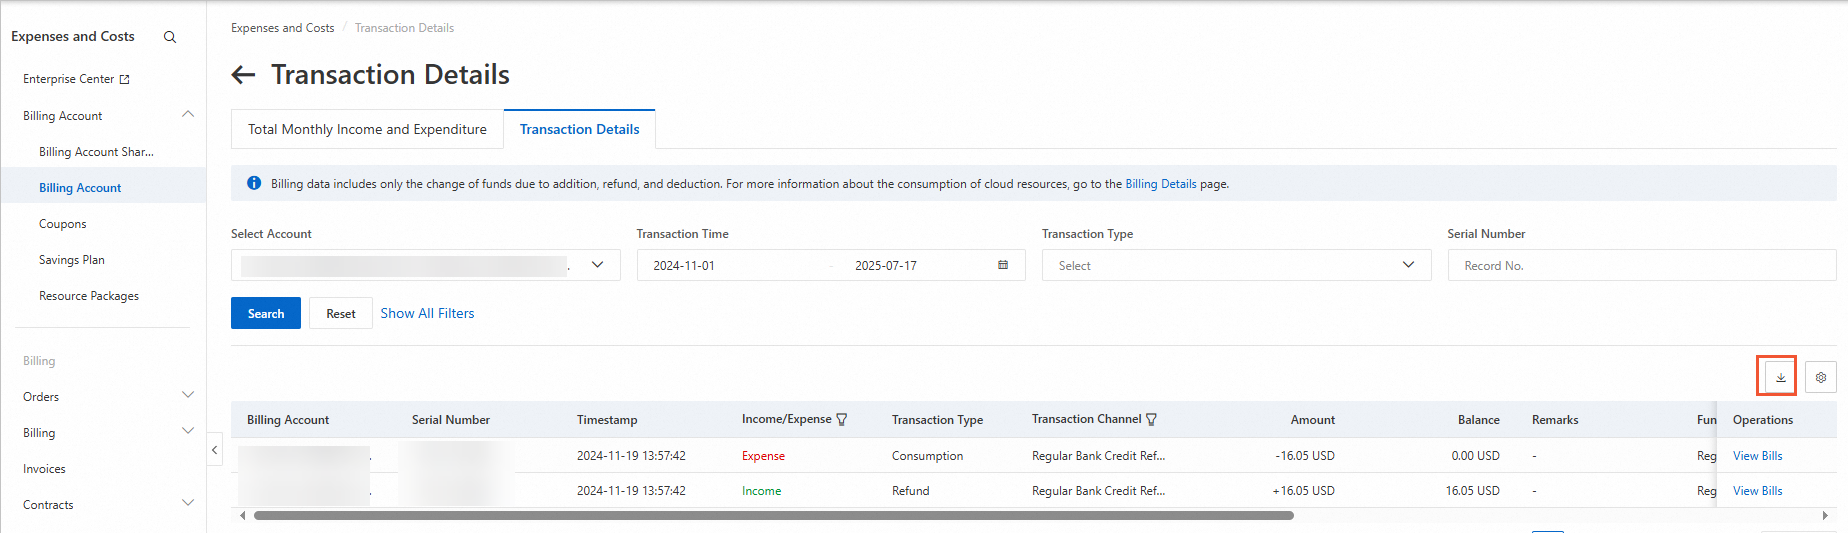Open Billing Account Shar... sidebar item
Image resolution: width=1848 pixels, height=533 pixels.
pyautogui.click(x=96, y=152)
